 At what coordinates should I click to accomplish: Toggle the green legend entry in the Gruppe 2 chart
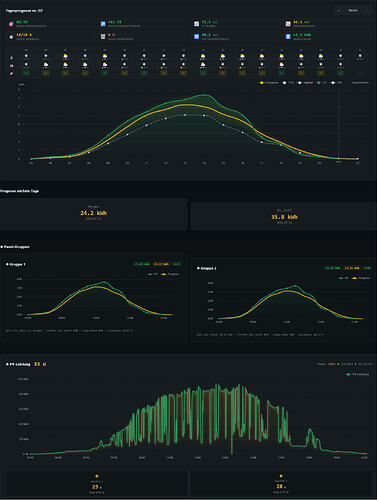coord(343,278)
